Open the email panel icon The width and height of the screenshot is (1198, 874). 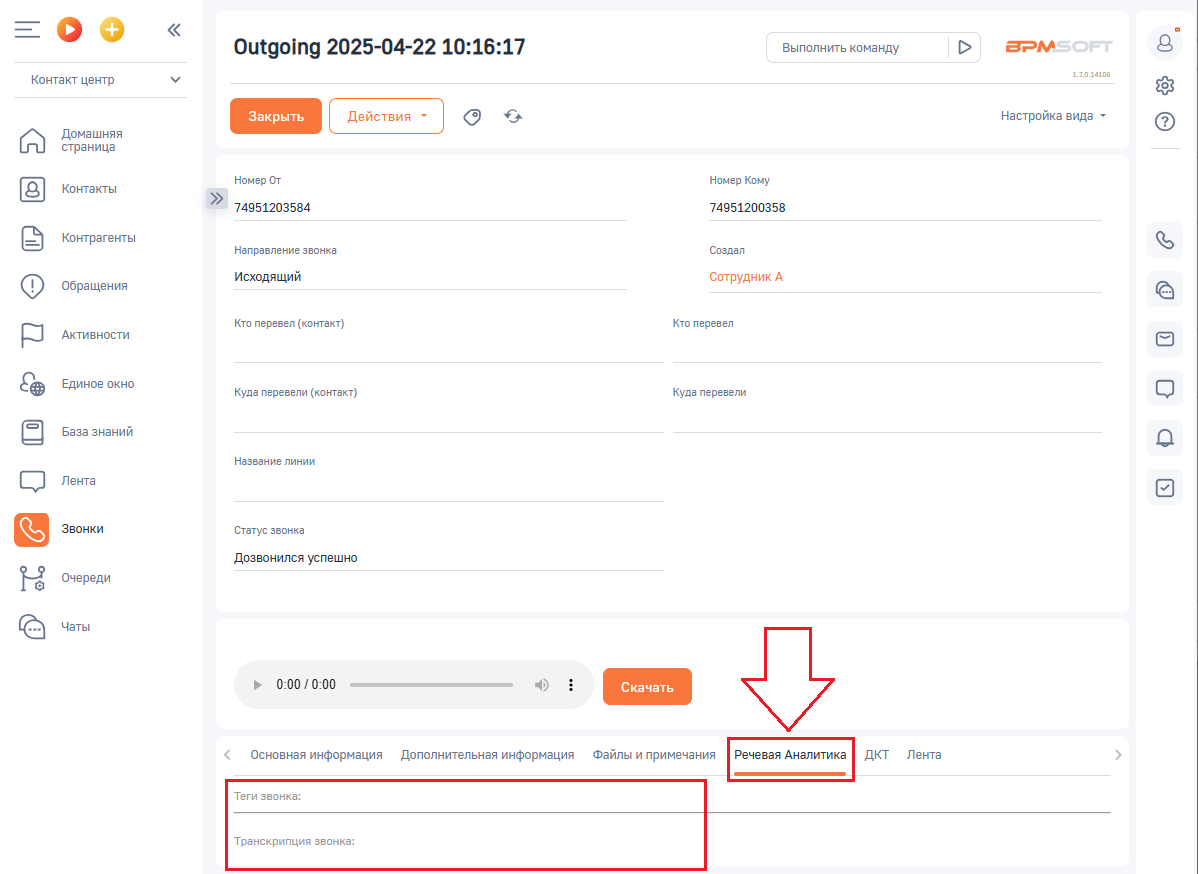coord(1164,338)
